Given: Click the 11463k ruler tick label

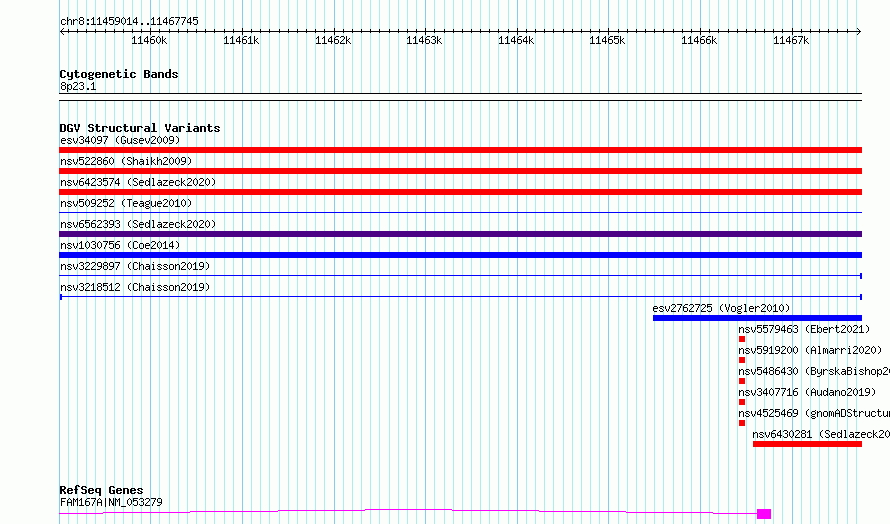Looking at the screenshot, I should (x=424, y=40).
